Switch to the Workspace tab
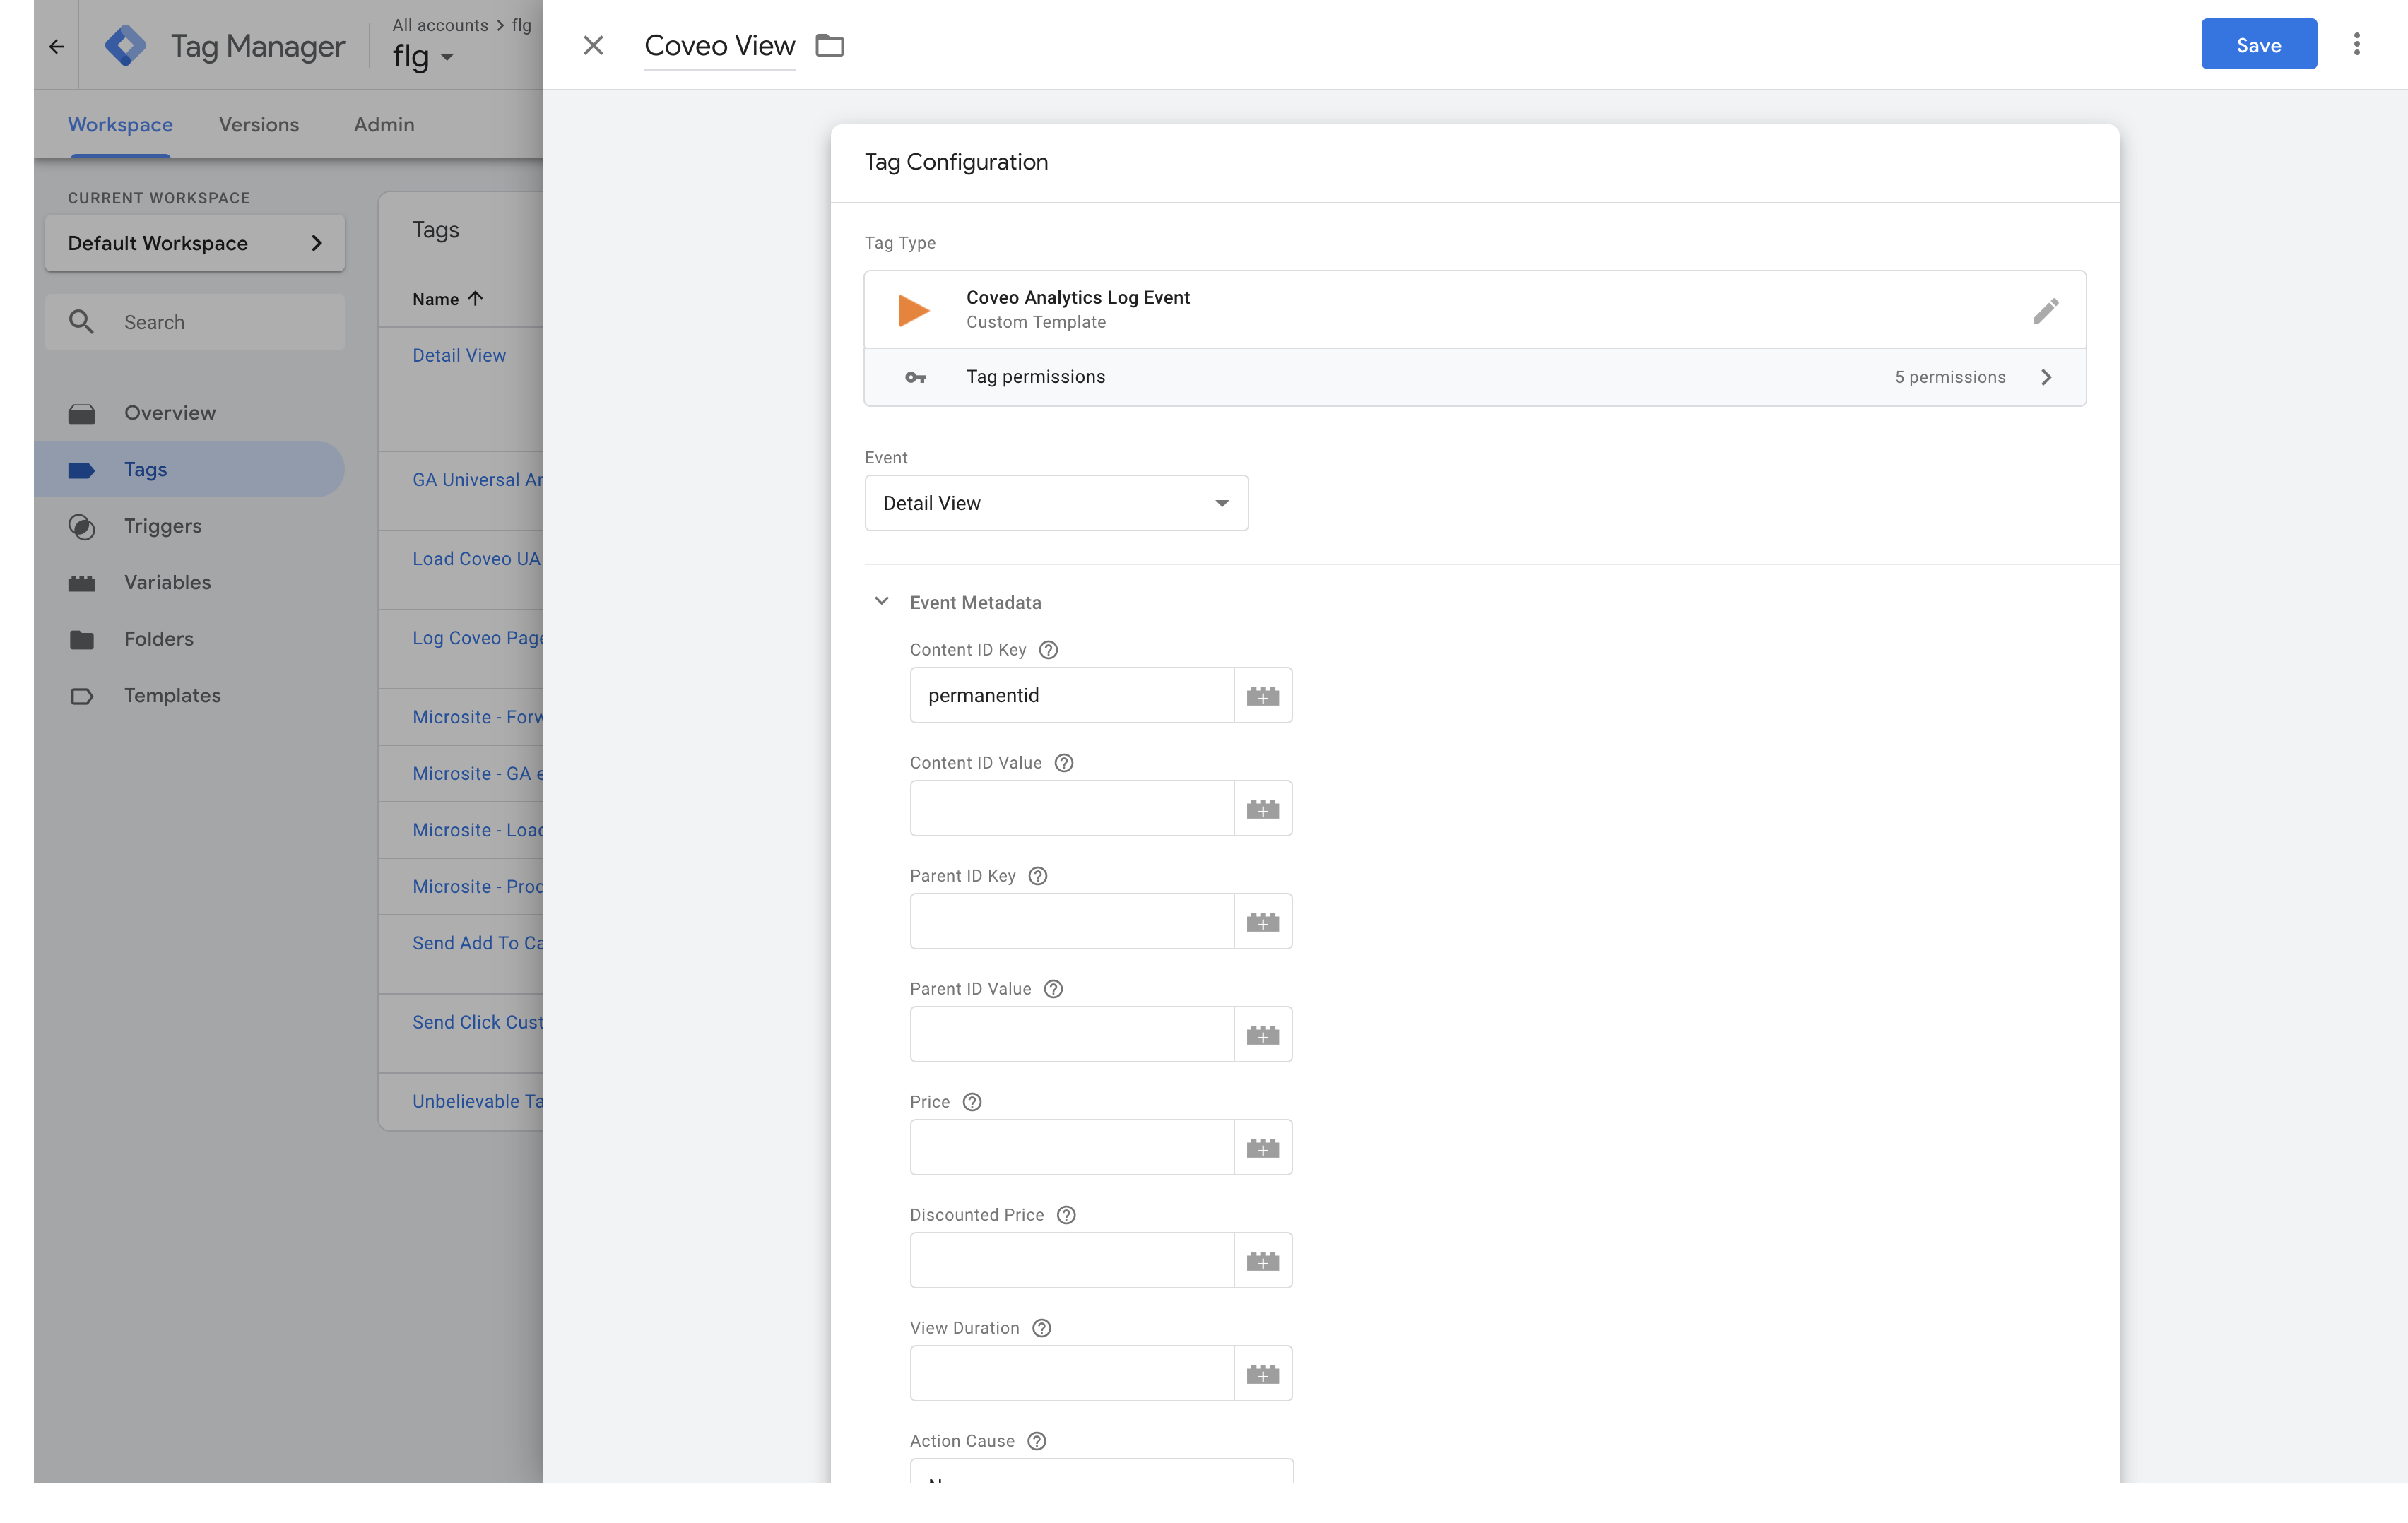The image size is (2408, 1523). click(x=120, y=125)
